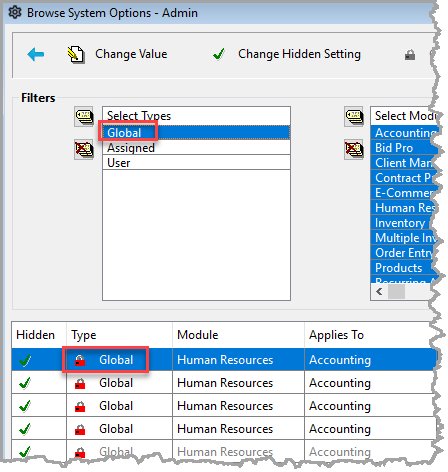Click the Change Value button label

(131, 54)
